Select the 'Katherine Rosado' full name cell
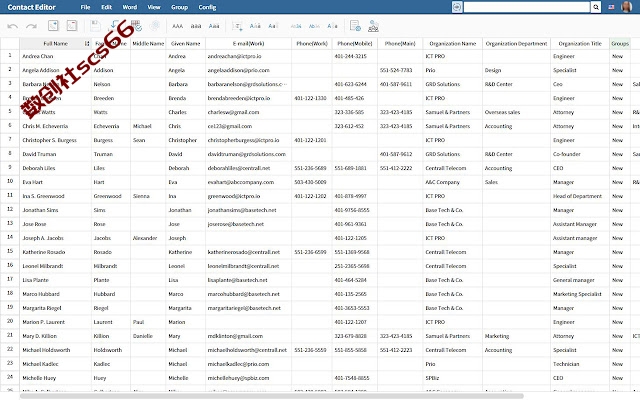 [56, 252]
